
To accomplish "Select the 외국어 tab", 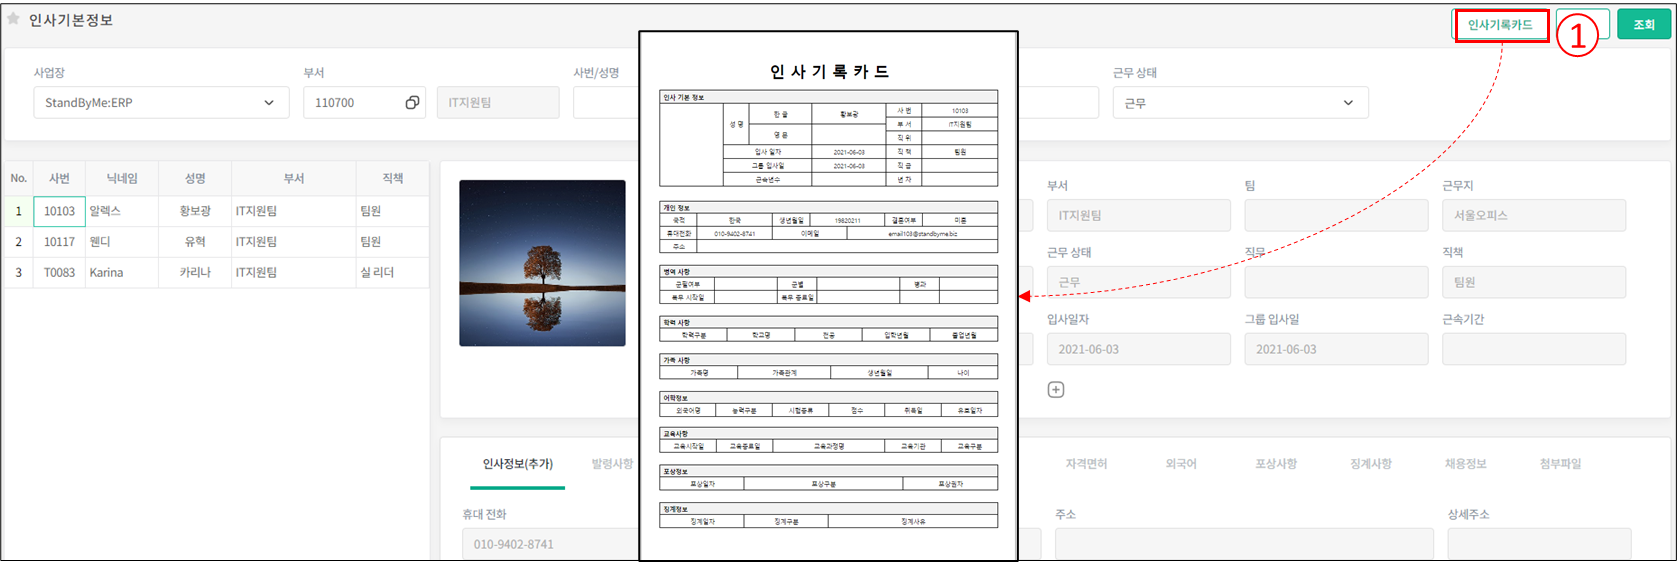I will [1180, 464].
